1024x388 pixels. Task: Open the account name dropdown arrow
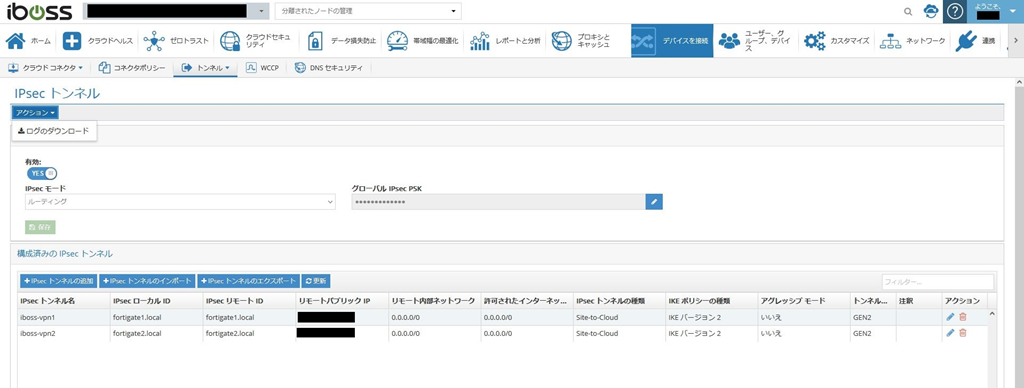point(262,12)
